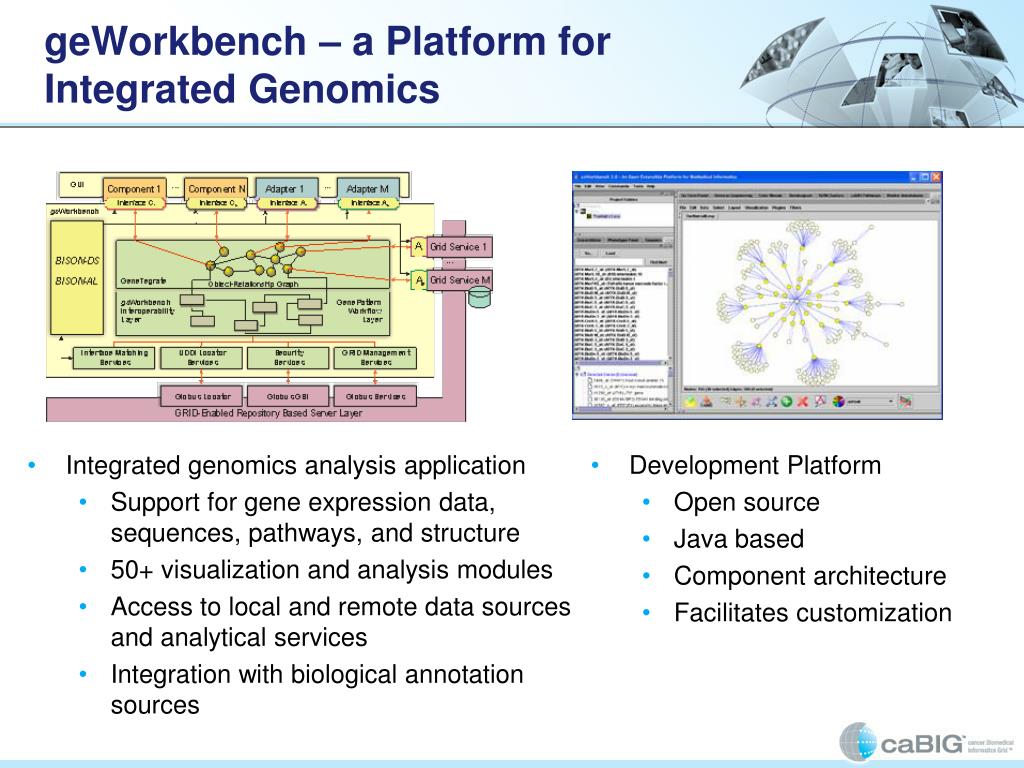Image resolution: width=1024 pixels, height=768 pixels.
Task: Click the Project Folders panel header
Action: coord(624,199)
